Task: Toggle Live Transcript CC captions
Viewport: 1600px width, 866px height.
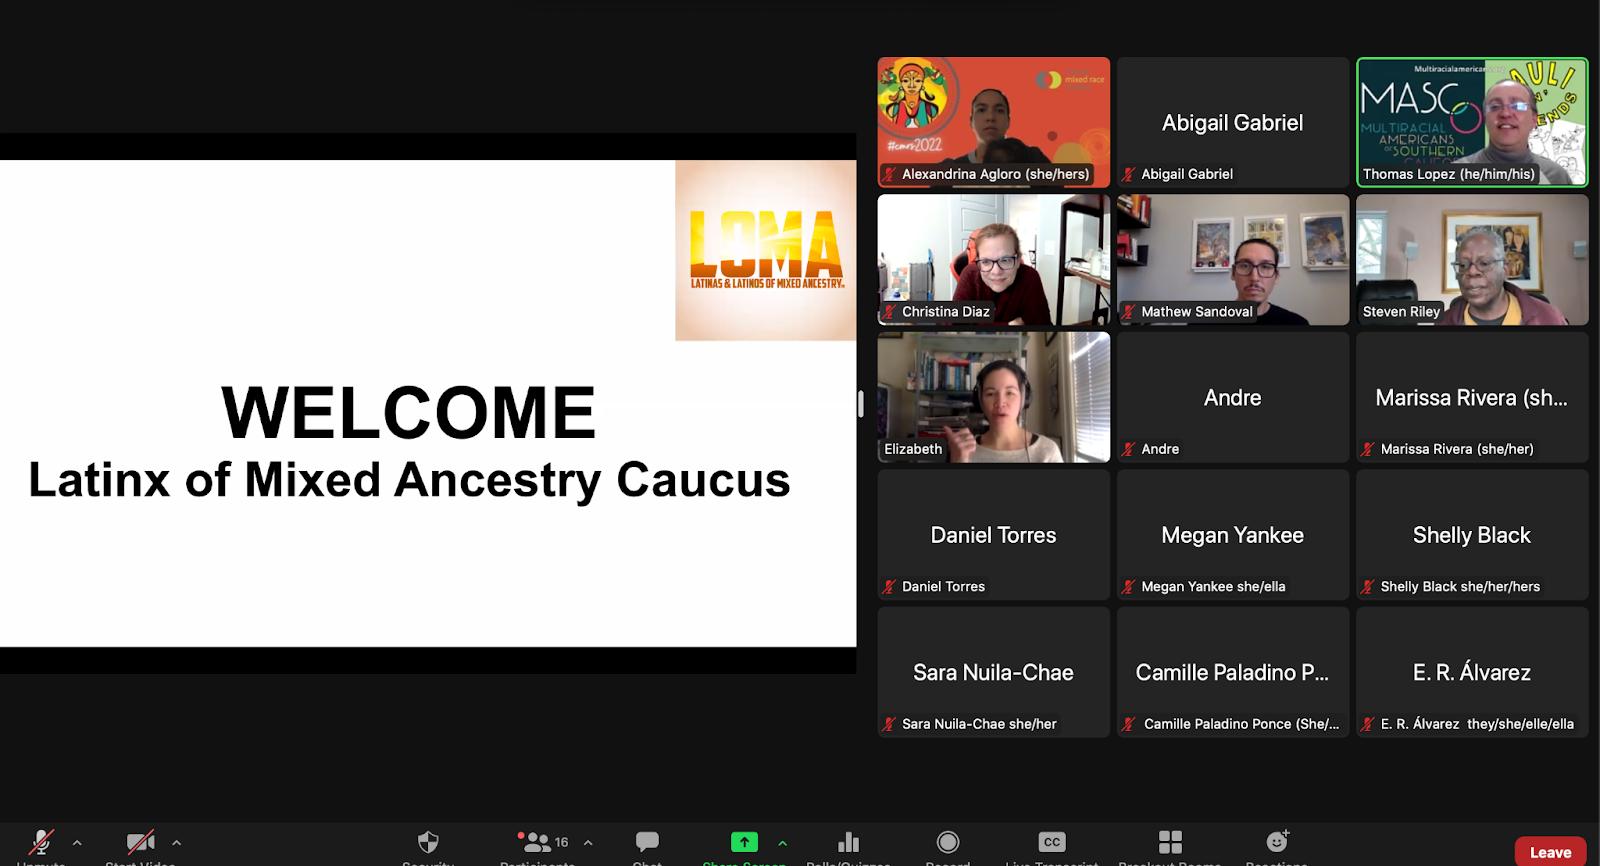Action: tap(1052, 843)
